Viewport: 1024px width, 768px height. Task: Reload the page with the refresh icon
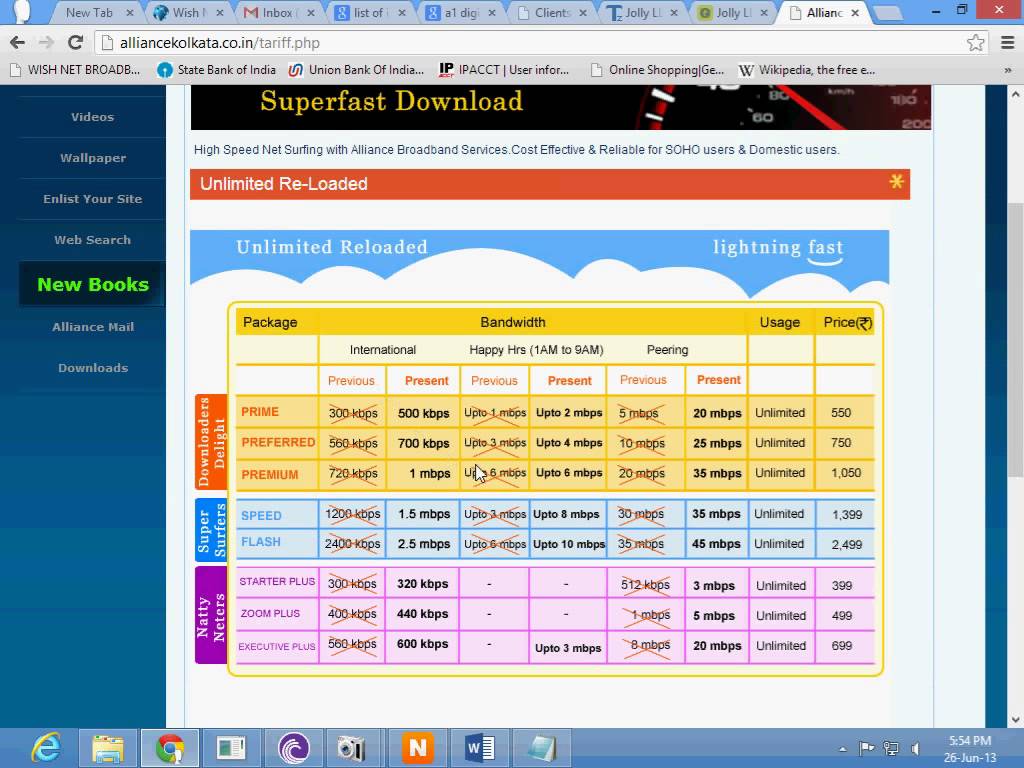75,43
